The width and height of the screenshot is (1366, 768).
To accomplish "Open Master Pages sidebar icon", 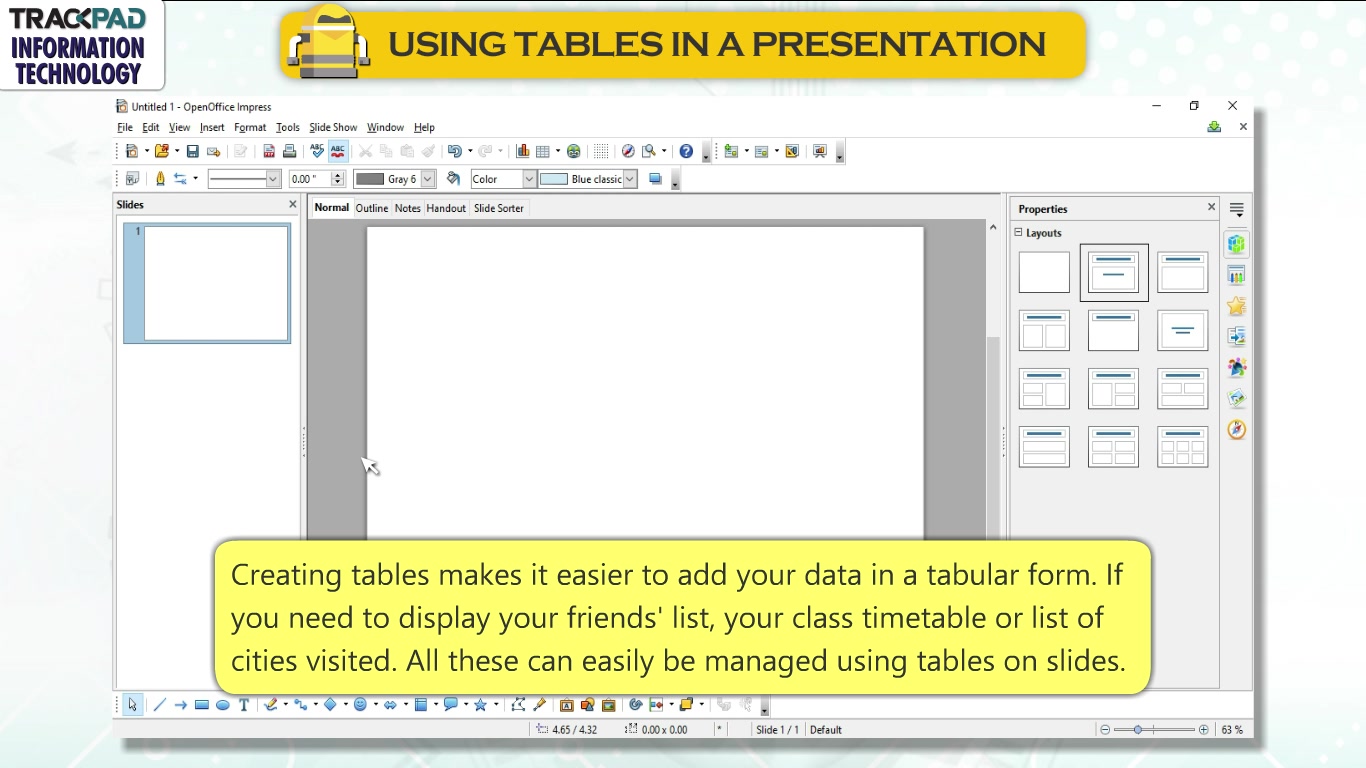I will pyautogui.click(x=1237, y=275).
